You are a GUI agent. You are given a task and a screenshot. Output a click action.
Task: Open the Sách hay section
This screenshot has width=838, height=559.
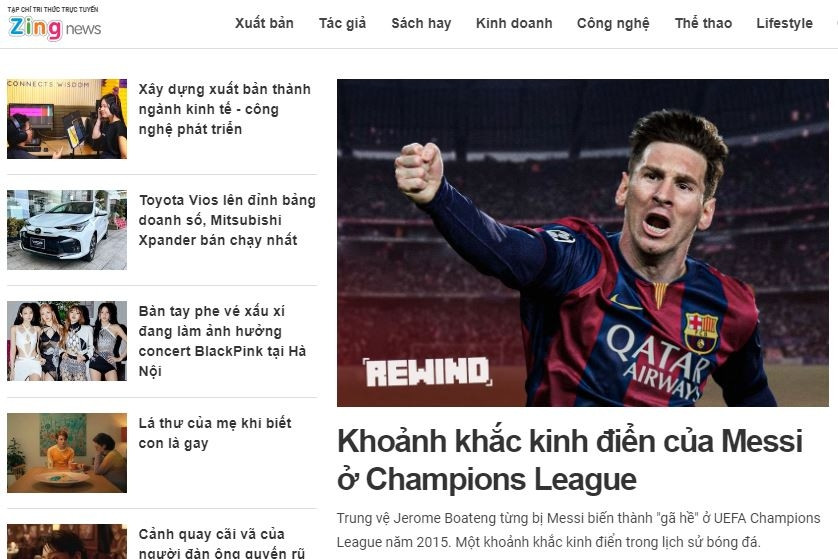click(x=421, y=24)
